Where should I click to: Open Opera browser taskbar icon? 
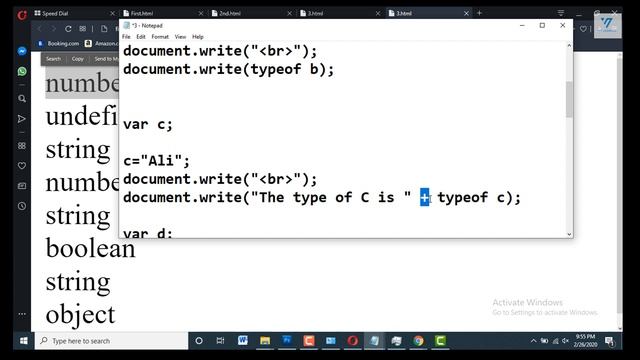(353, 340)
